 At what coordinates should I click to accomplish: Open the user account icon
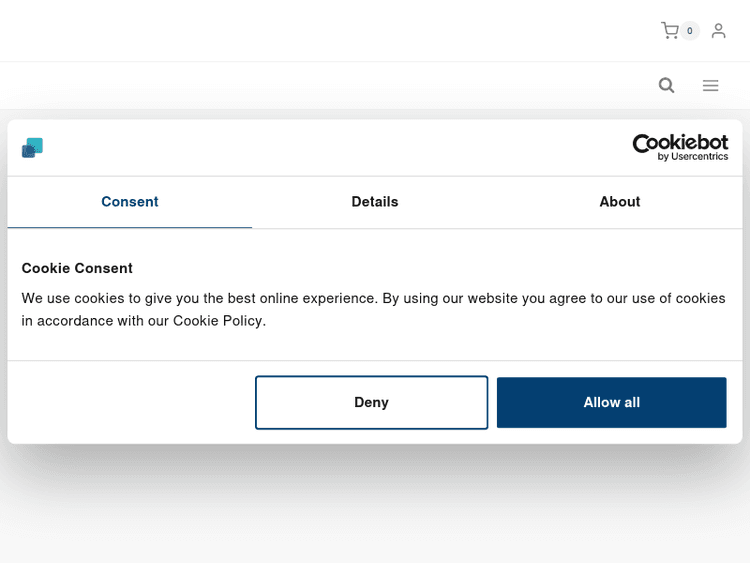[x=718, y=31]
